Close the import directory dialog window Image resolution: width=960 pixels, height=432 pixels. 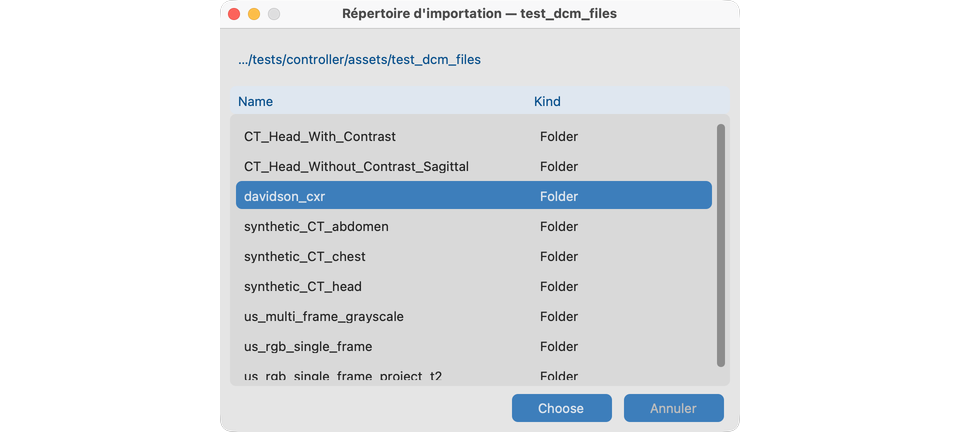[x=234, y=13]
